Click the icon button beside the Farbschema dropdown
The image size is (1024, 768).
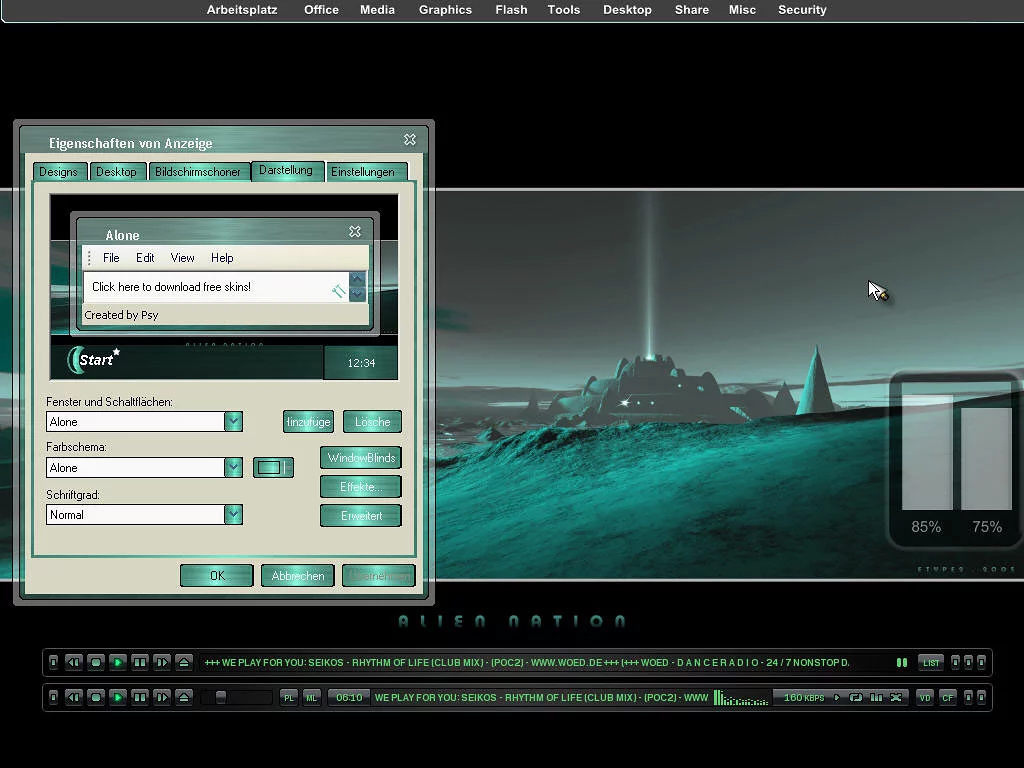point(272,467)
